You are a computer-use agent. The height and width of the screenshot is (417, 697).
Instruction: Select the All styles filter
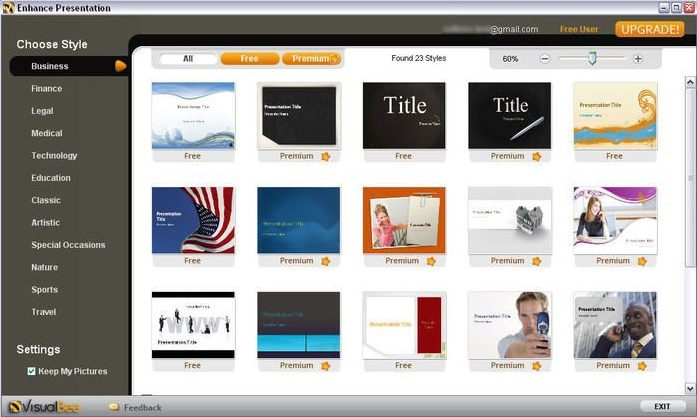click(x=188, y=59)
